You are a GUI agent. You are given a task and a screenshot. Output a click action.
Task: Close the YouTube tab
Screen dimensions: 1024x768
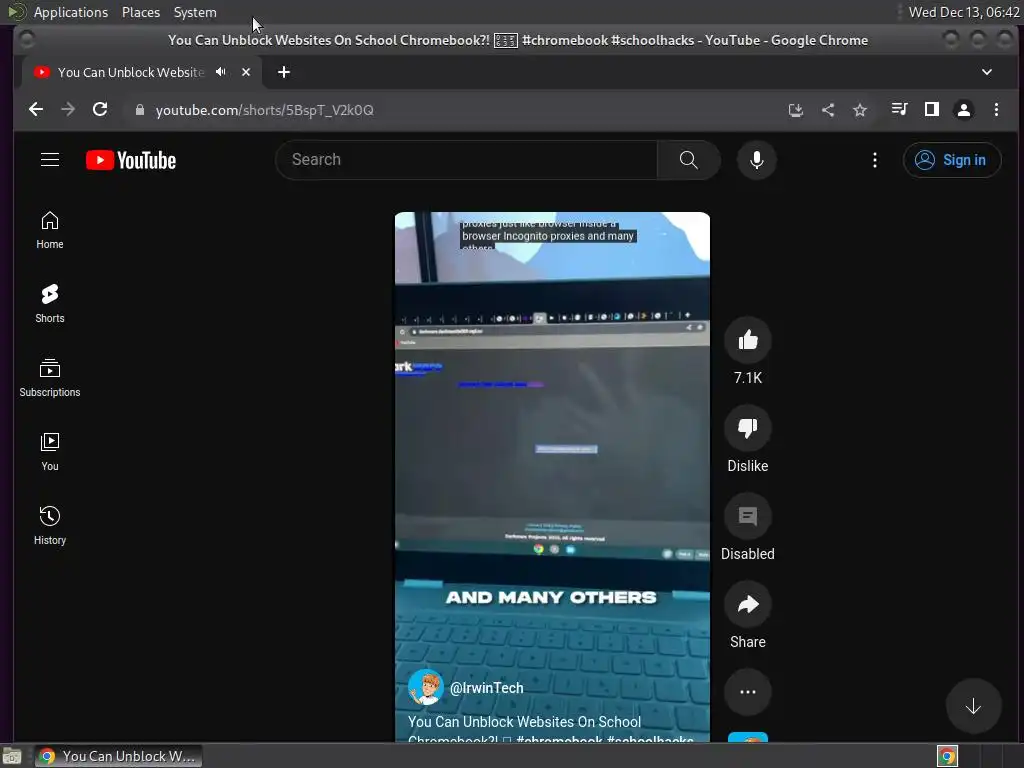(x=246, y=72)
